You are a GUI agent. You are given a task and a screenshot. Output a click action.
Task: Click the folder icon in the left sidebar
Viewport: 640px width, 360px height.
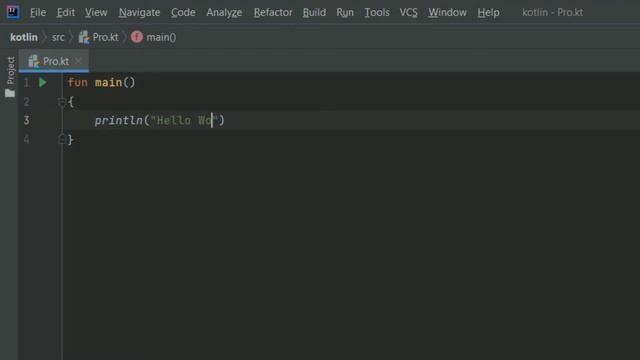10,93
